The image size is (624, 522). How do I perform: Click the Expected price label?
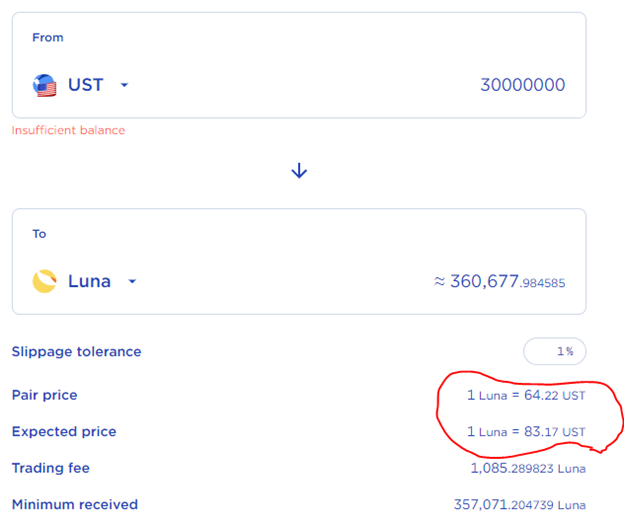click(64, 432)
